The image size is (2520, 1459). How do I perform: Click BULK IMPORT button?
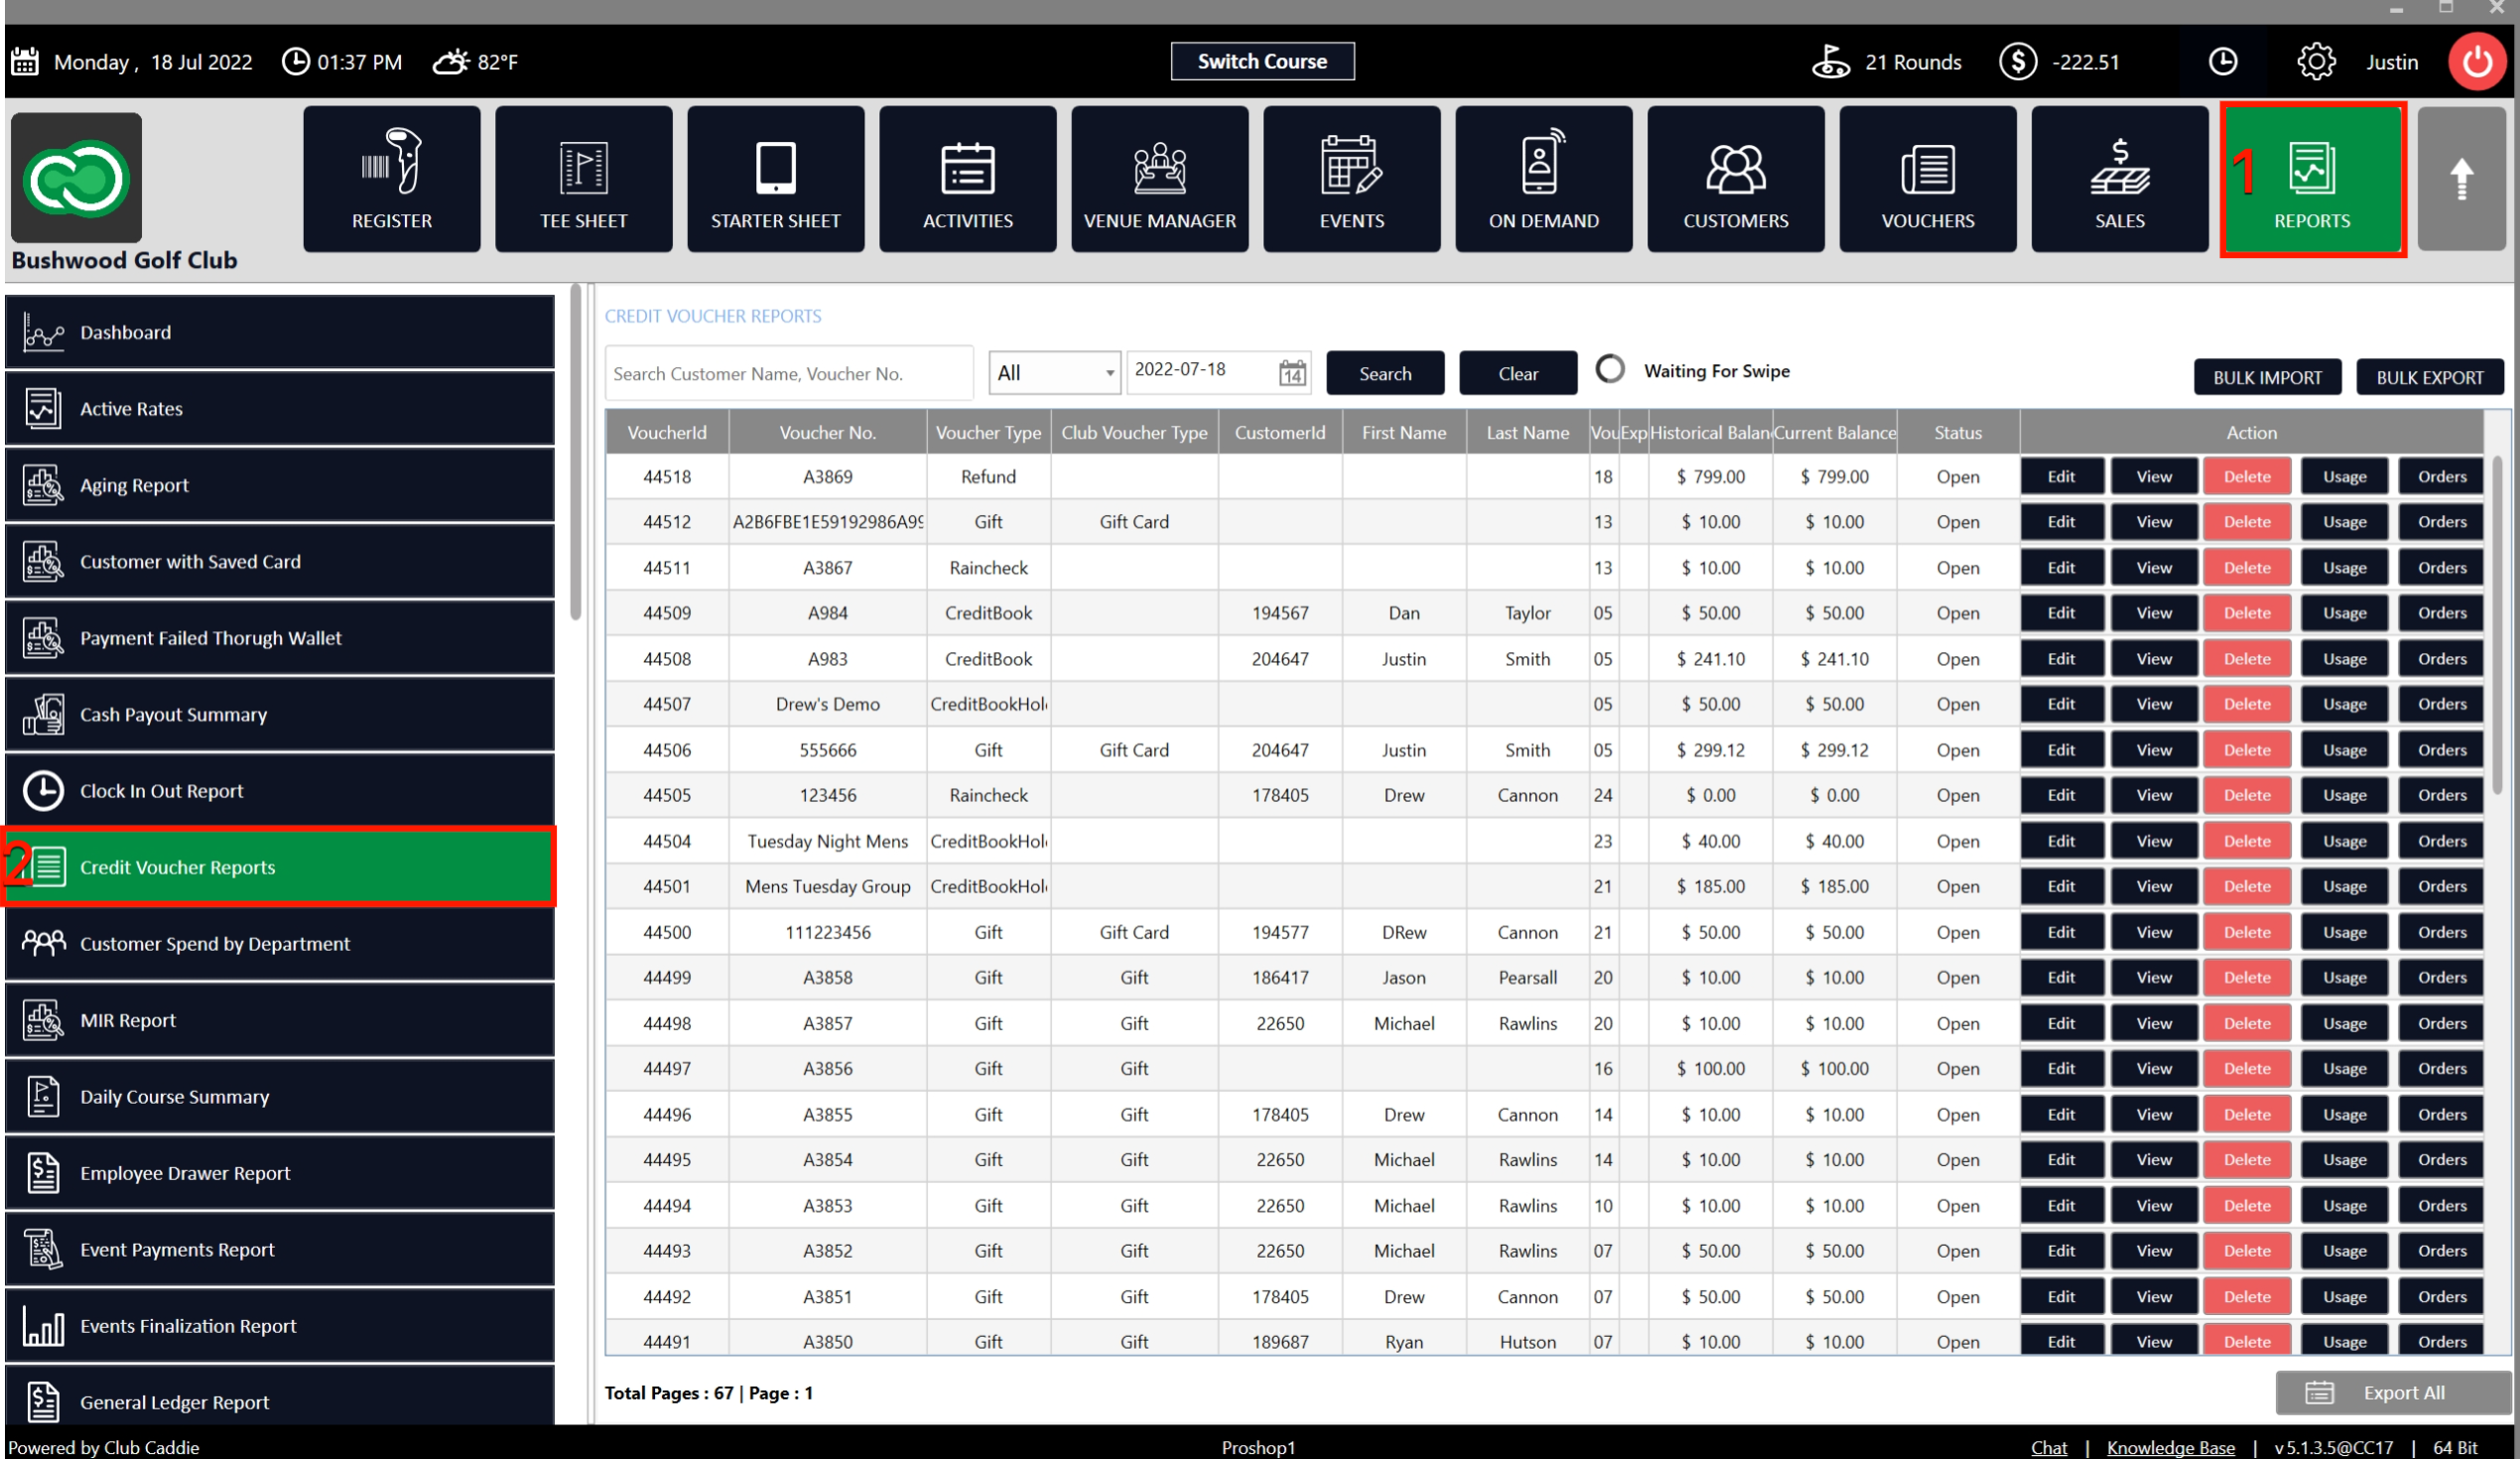[2267, 377]
